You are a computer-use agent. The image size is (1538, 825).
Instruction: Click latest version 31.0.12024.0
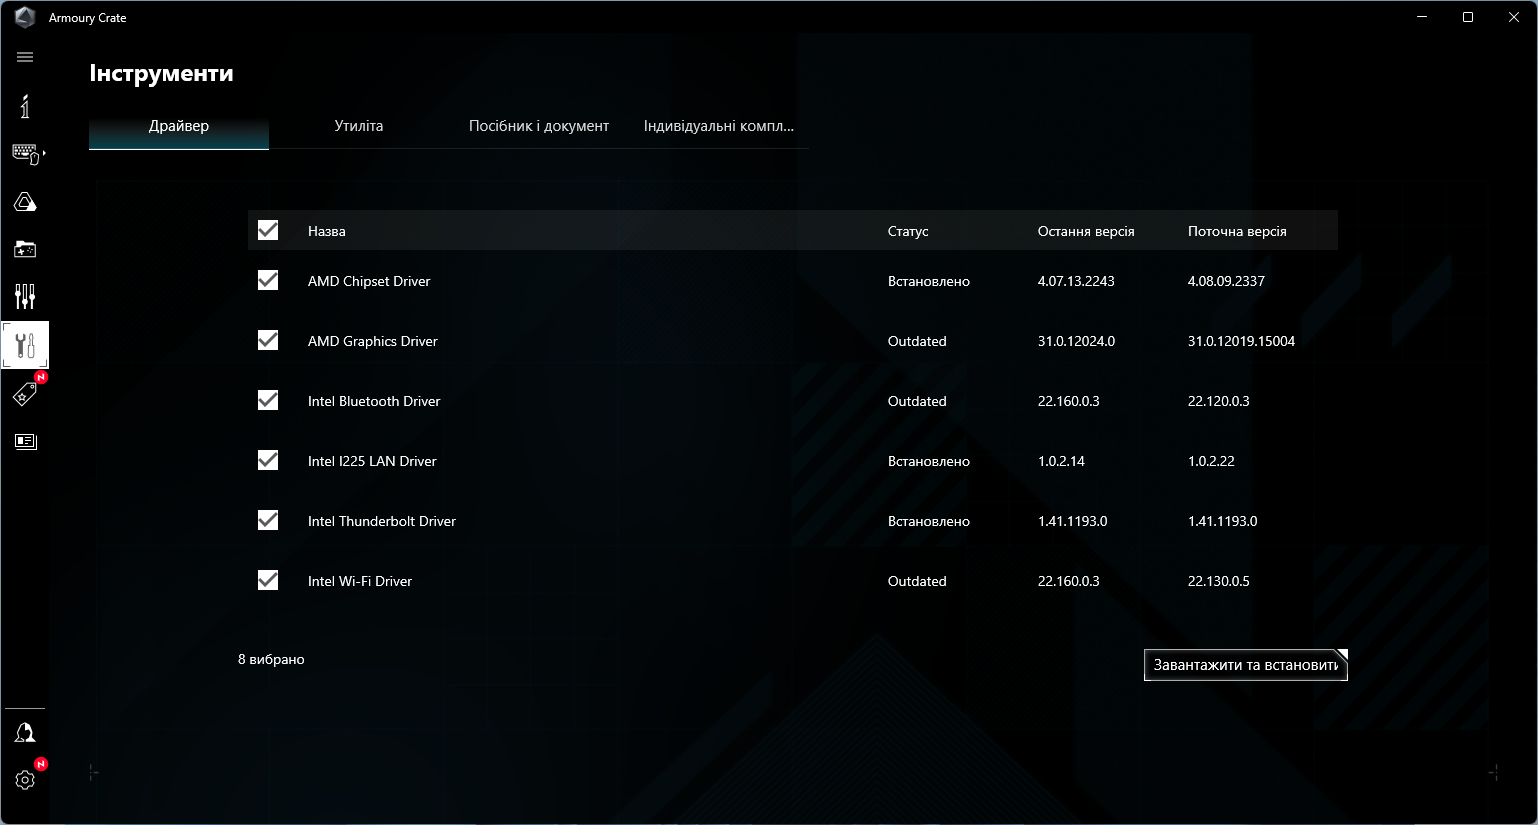(x=1076, y=341)
